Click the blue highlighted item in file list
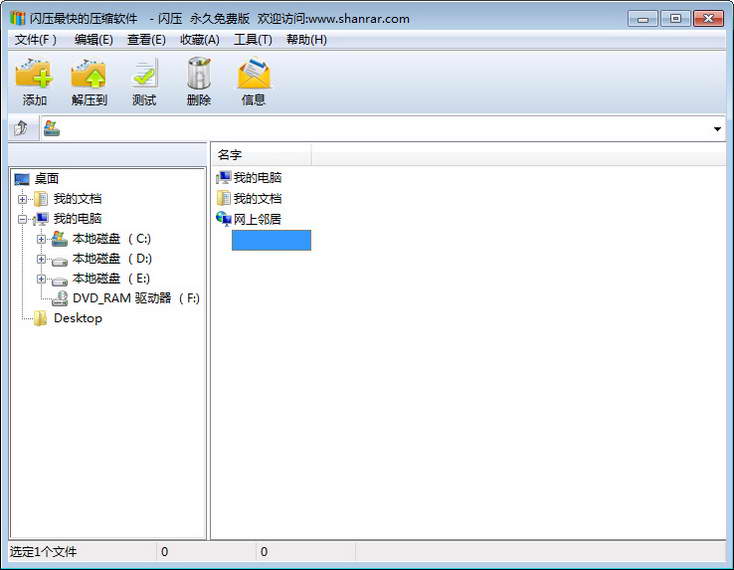The height and width of the screenshot is (570, 734). tap(271, 240)
